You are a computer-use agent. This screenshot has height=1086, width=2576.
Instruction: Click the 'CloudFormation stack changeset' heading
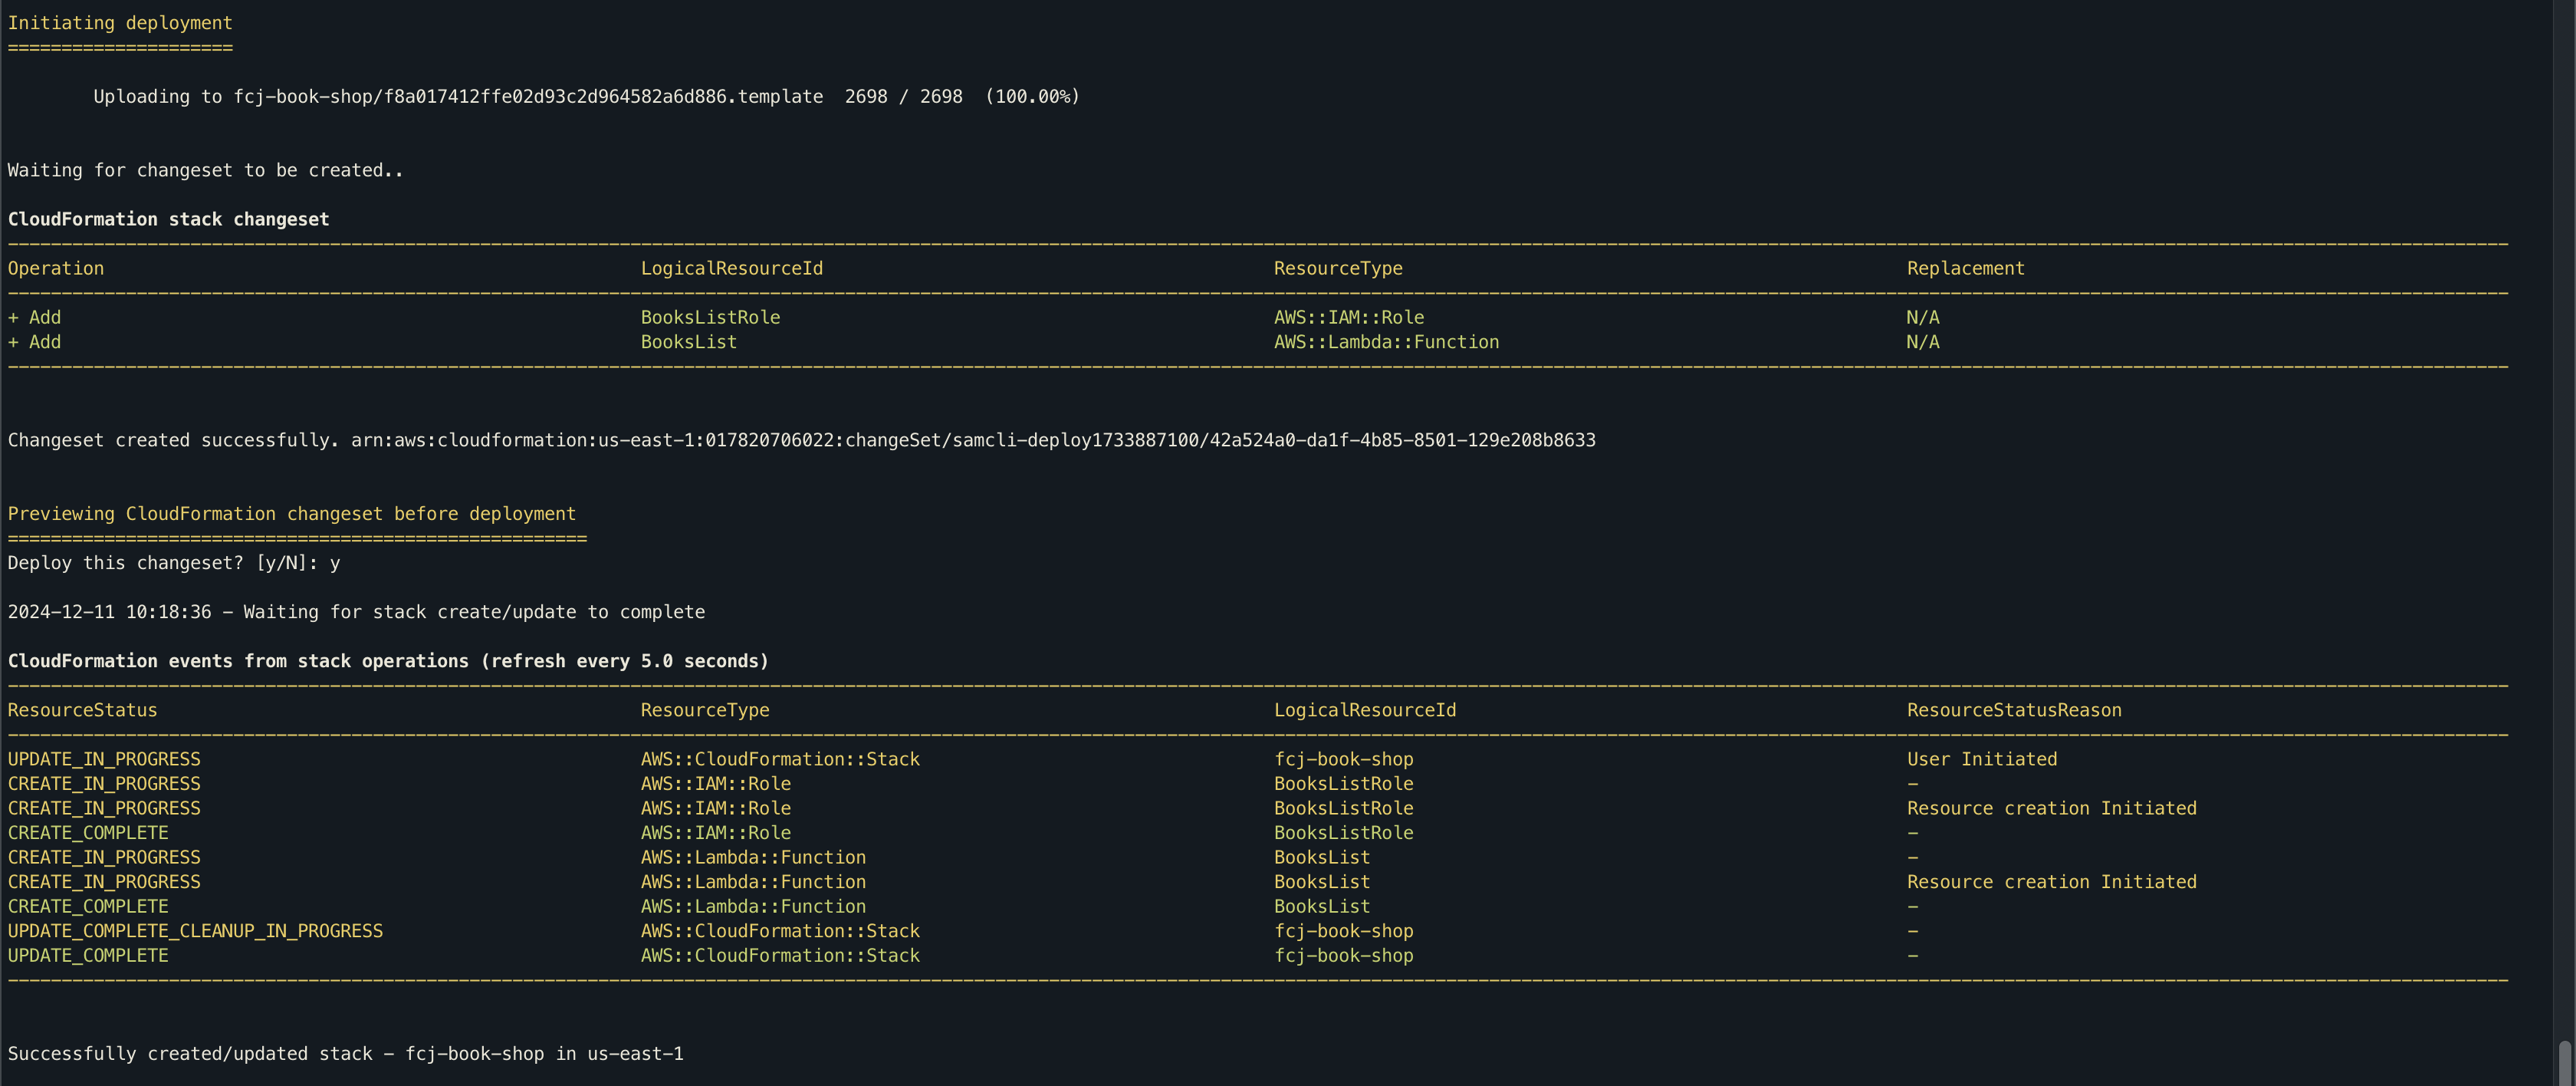pos(168,220)
